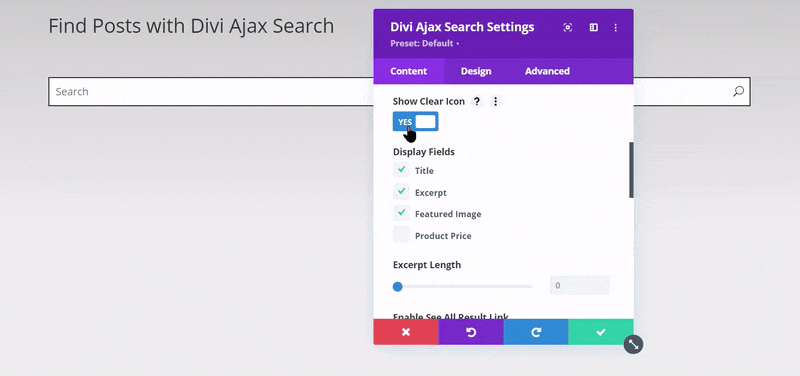Screen dimensions: 800x376
Task: Toggle the Show Clear Icon switch
Action: [x=415, y=121]
